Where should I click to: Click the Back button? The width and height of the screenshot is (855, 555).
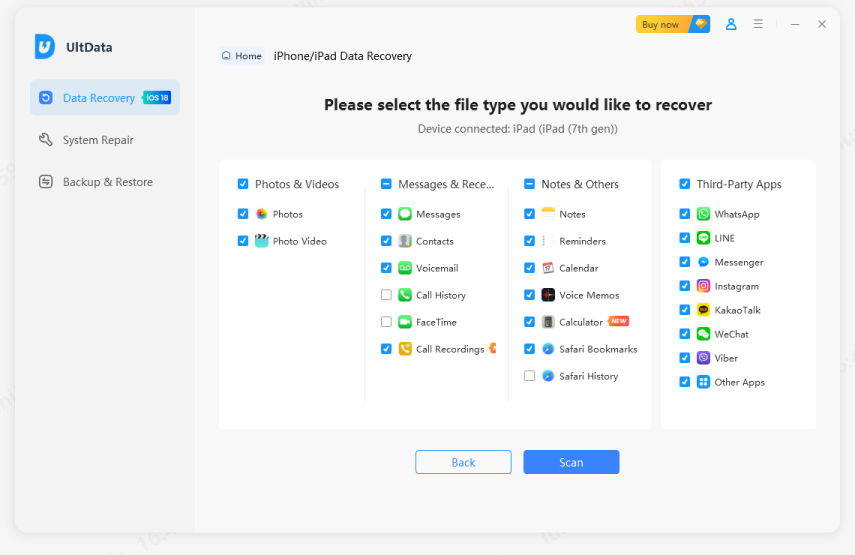click(x=463, y=462)
